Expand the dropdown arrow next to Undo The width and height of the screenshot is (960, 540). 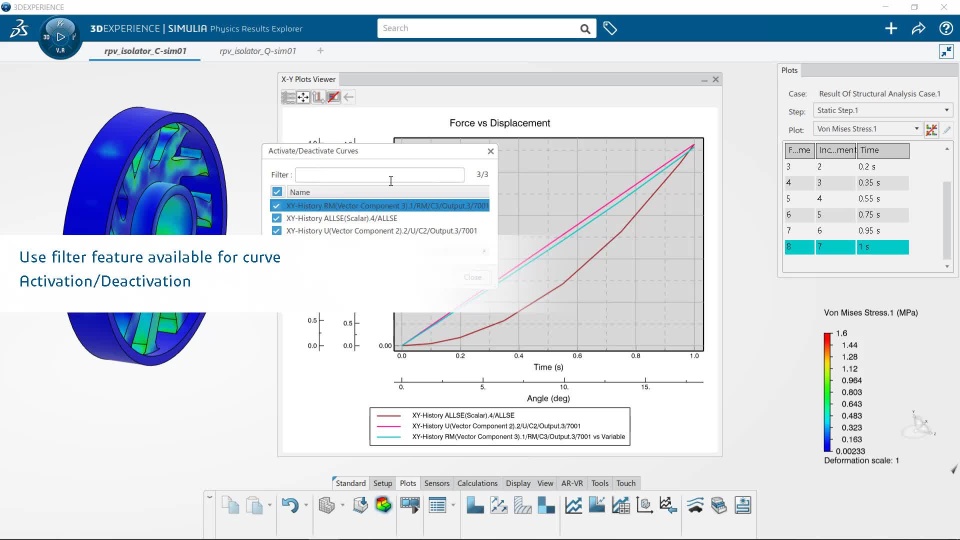coord(306,505)
